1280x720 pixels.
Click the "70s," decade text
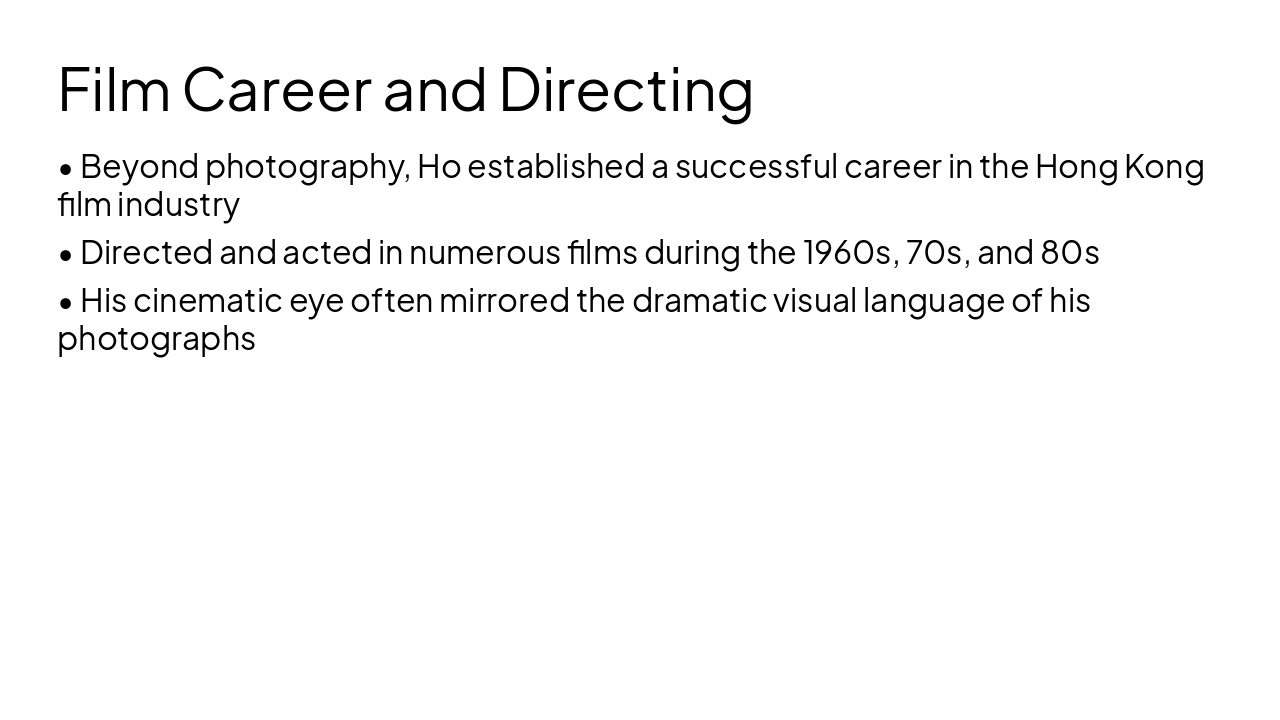(x=937, y=253)
